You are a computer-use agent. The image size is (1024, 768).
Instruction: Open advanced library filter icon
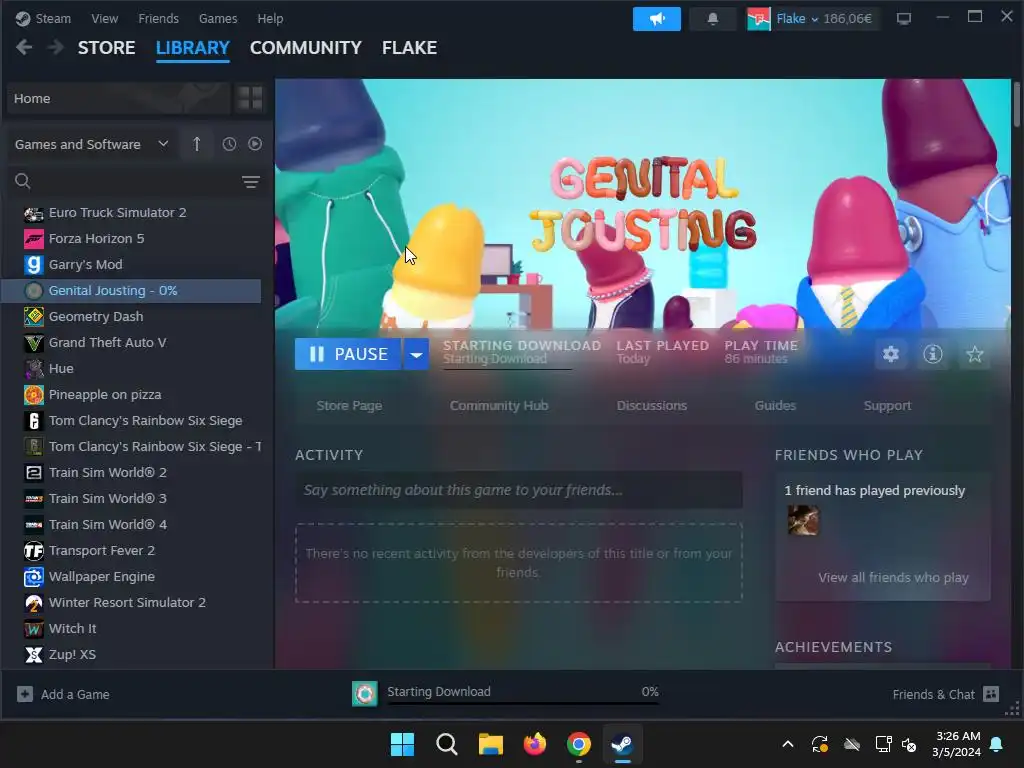tap(251, 182)
